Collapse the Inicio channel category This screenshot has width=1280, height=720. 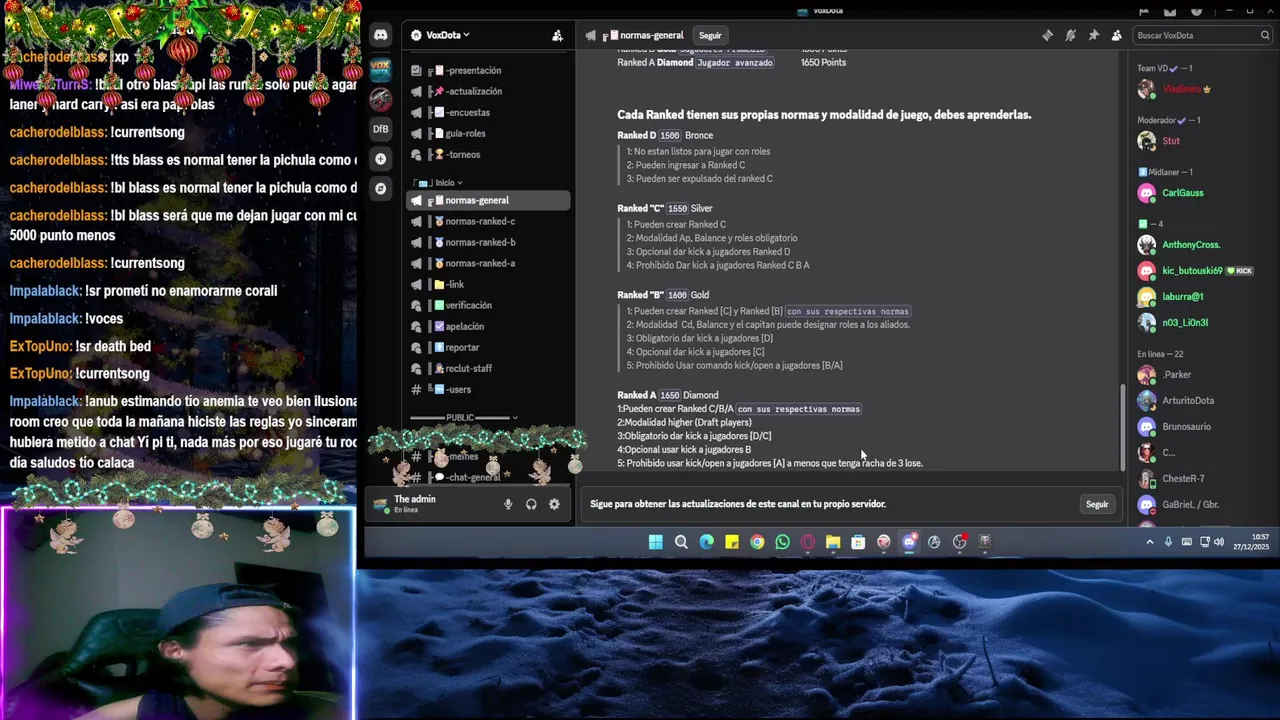[x=438, y=183]
